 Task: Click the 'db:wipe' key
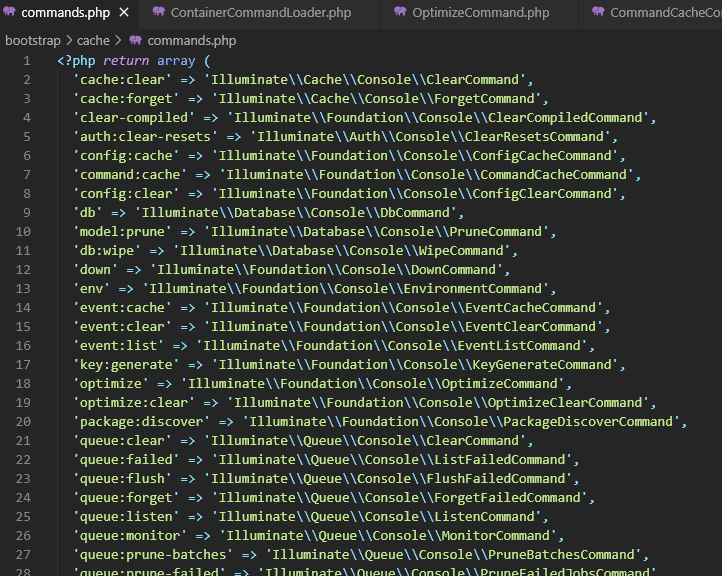[107, 251]
